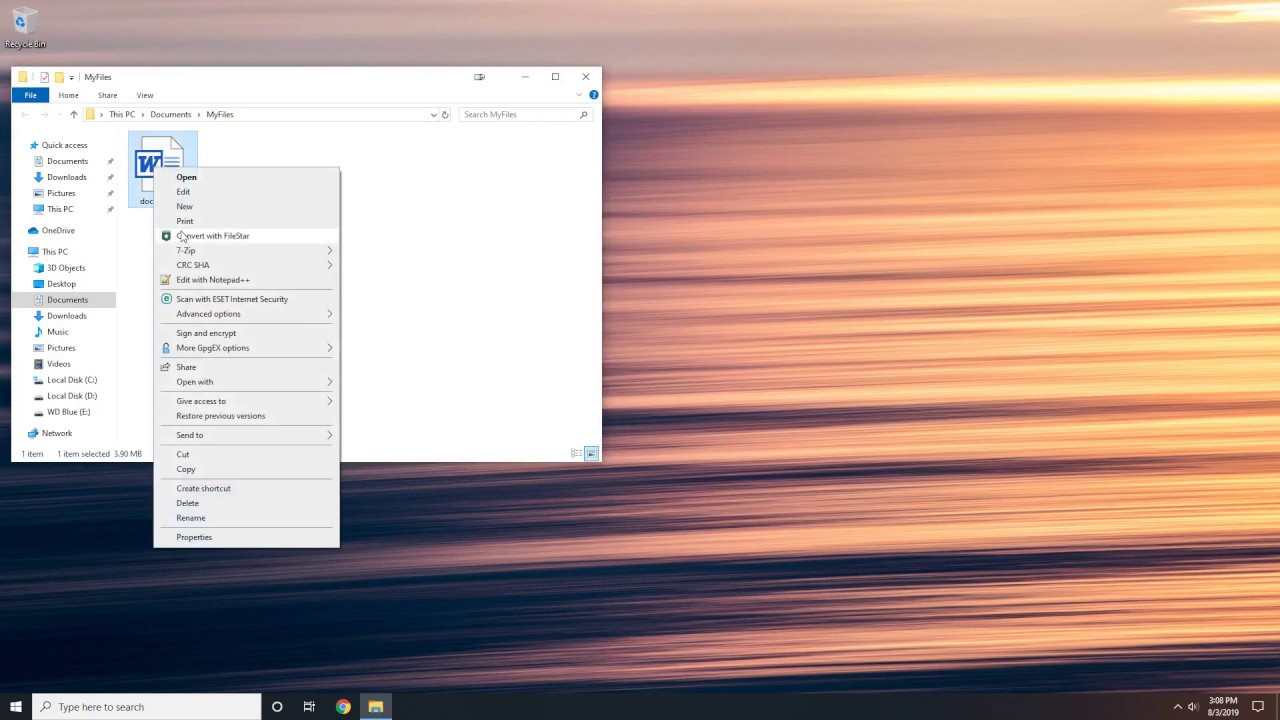Open Network in navigation pane

click(57, 433)
